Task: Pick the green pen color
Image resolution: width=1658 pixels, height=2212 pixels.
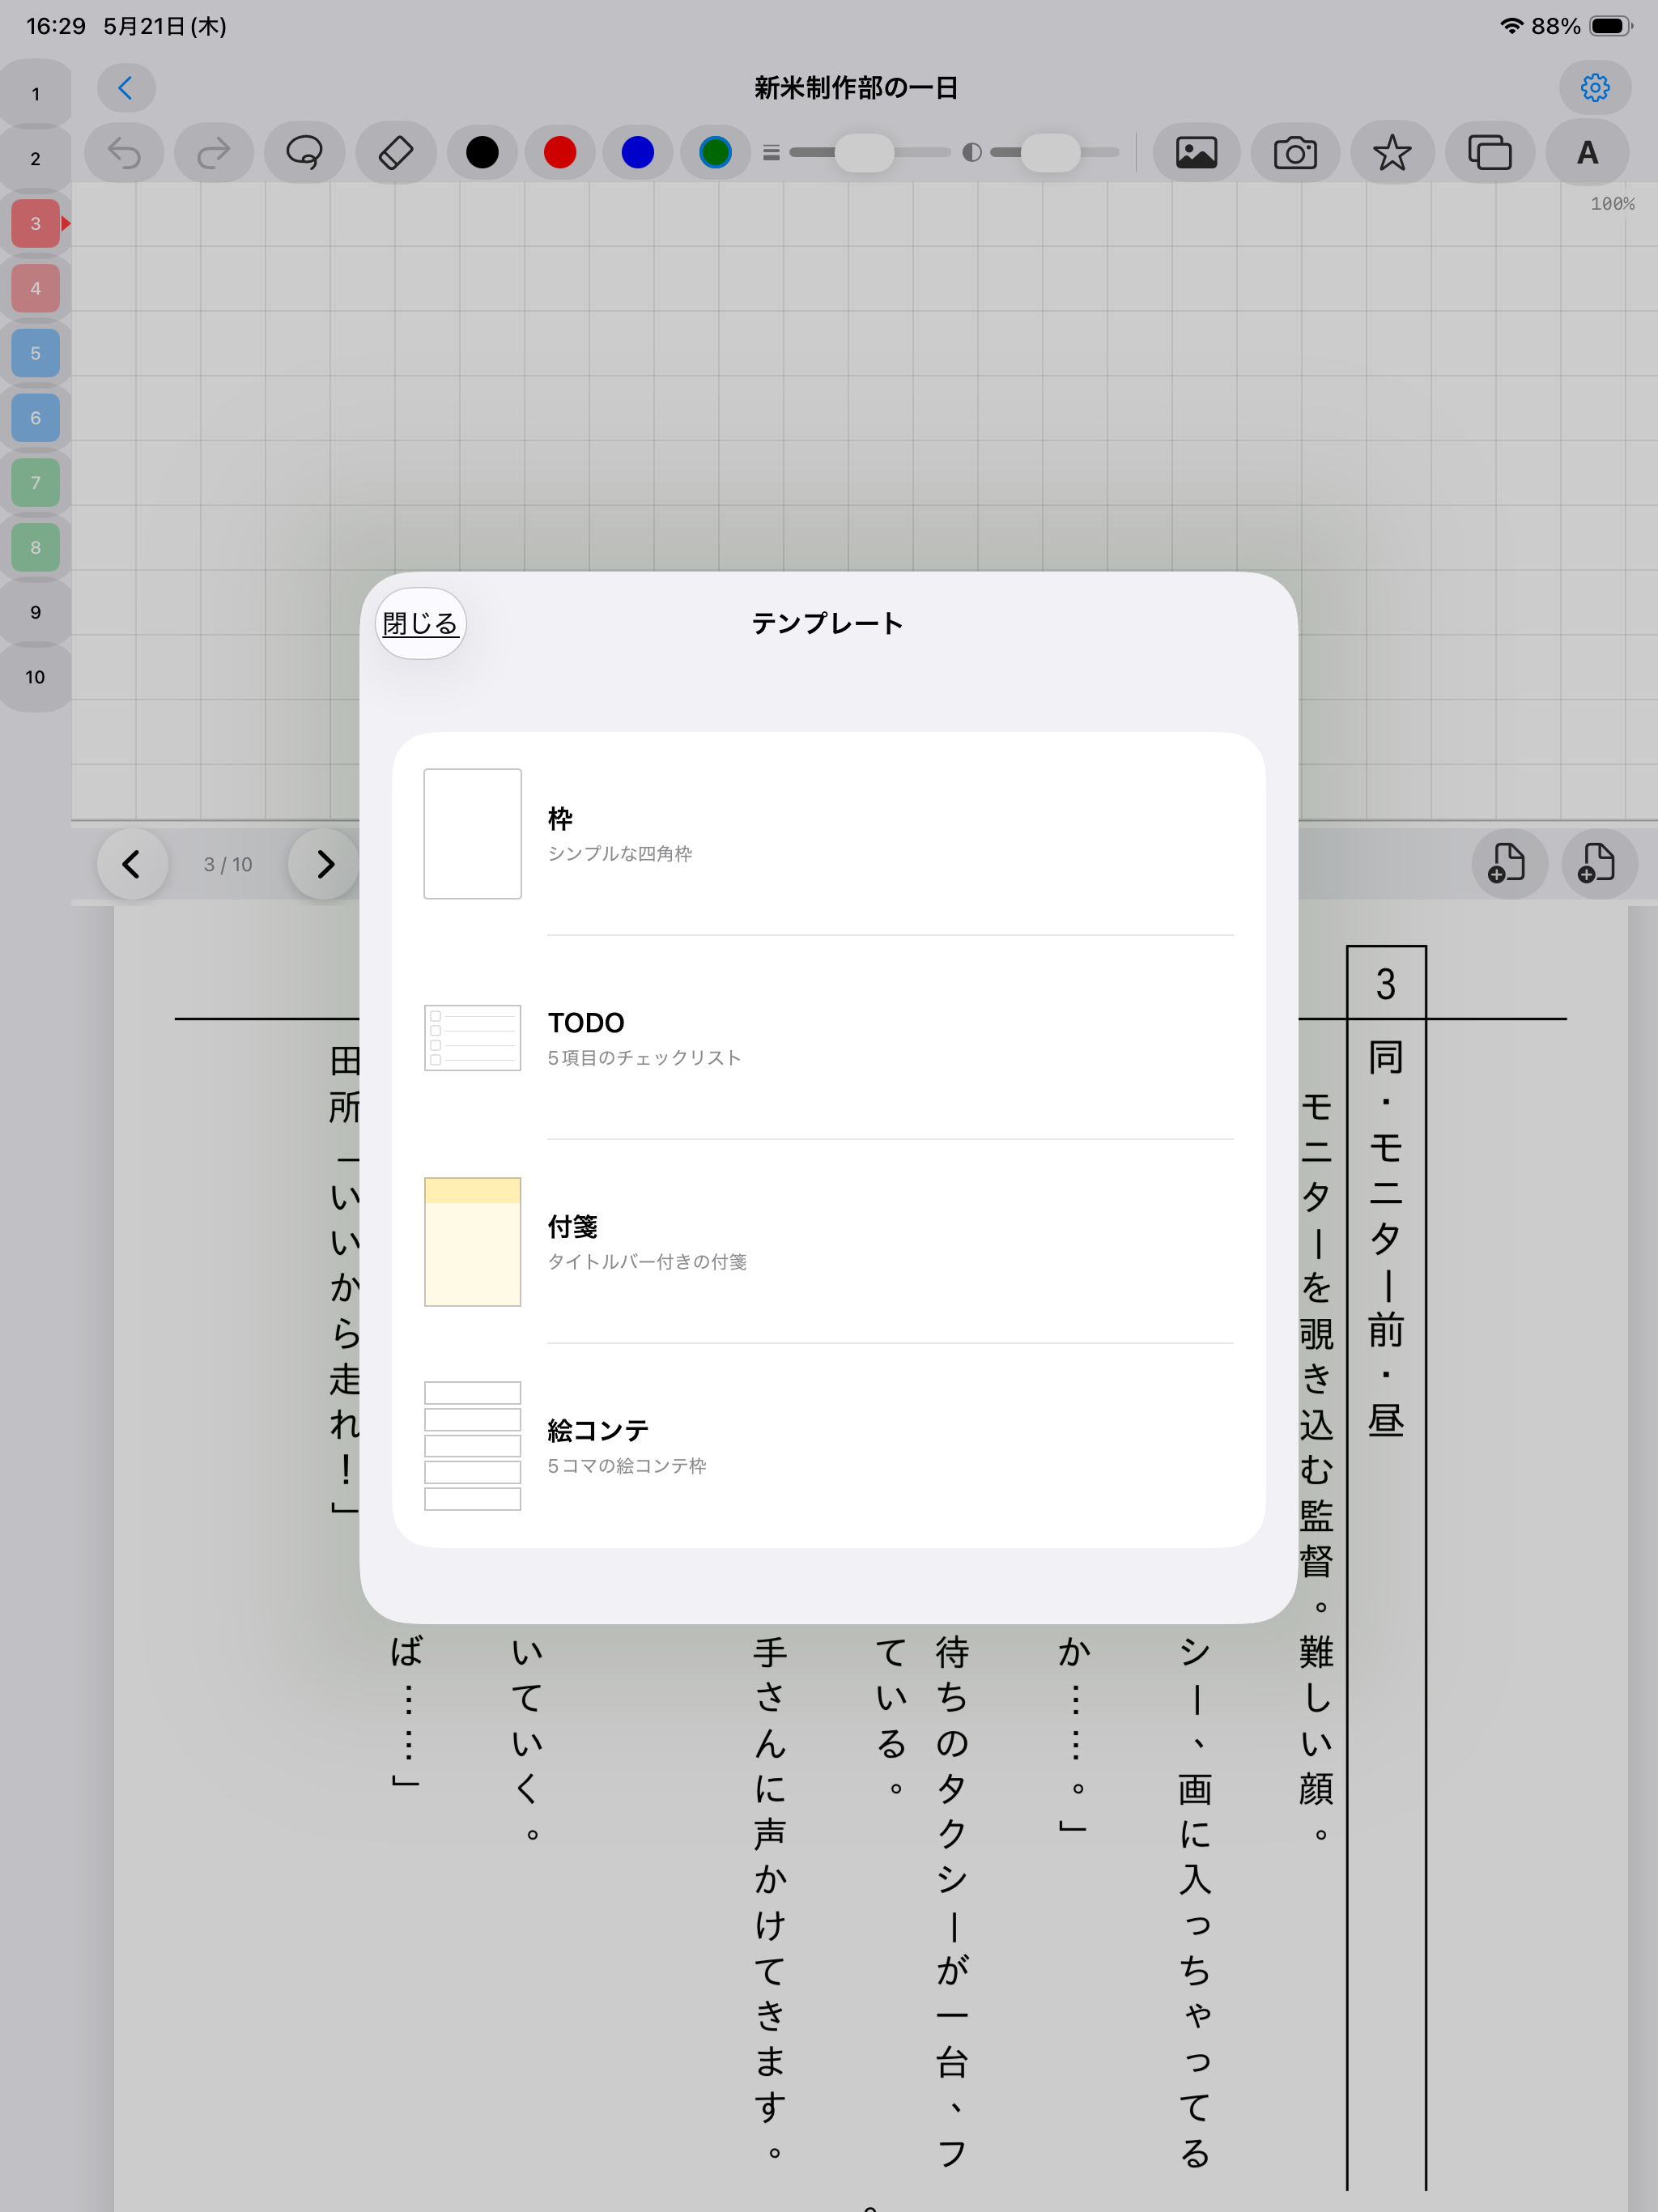Action: coord(716,153)
